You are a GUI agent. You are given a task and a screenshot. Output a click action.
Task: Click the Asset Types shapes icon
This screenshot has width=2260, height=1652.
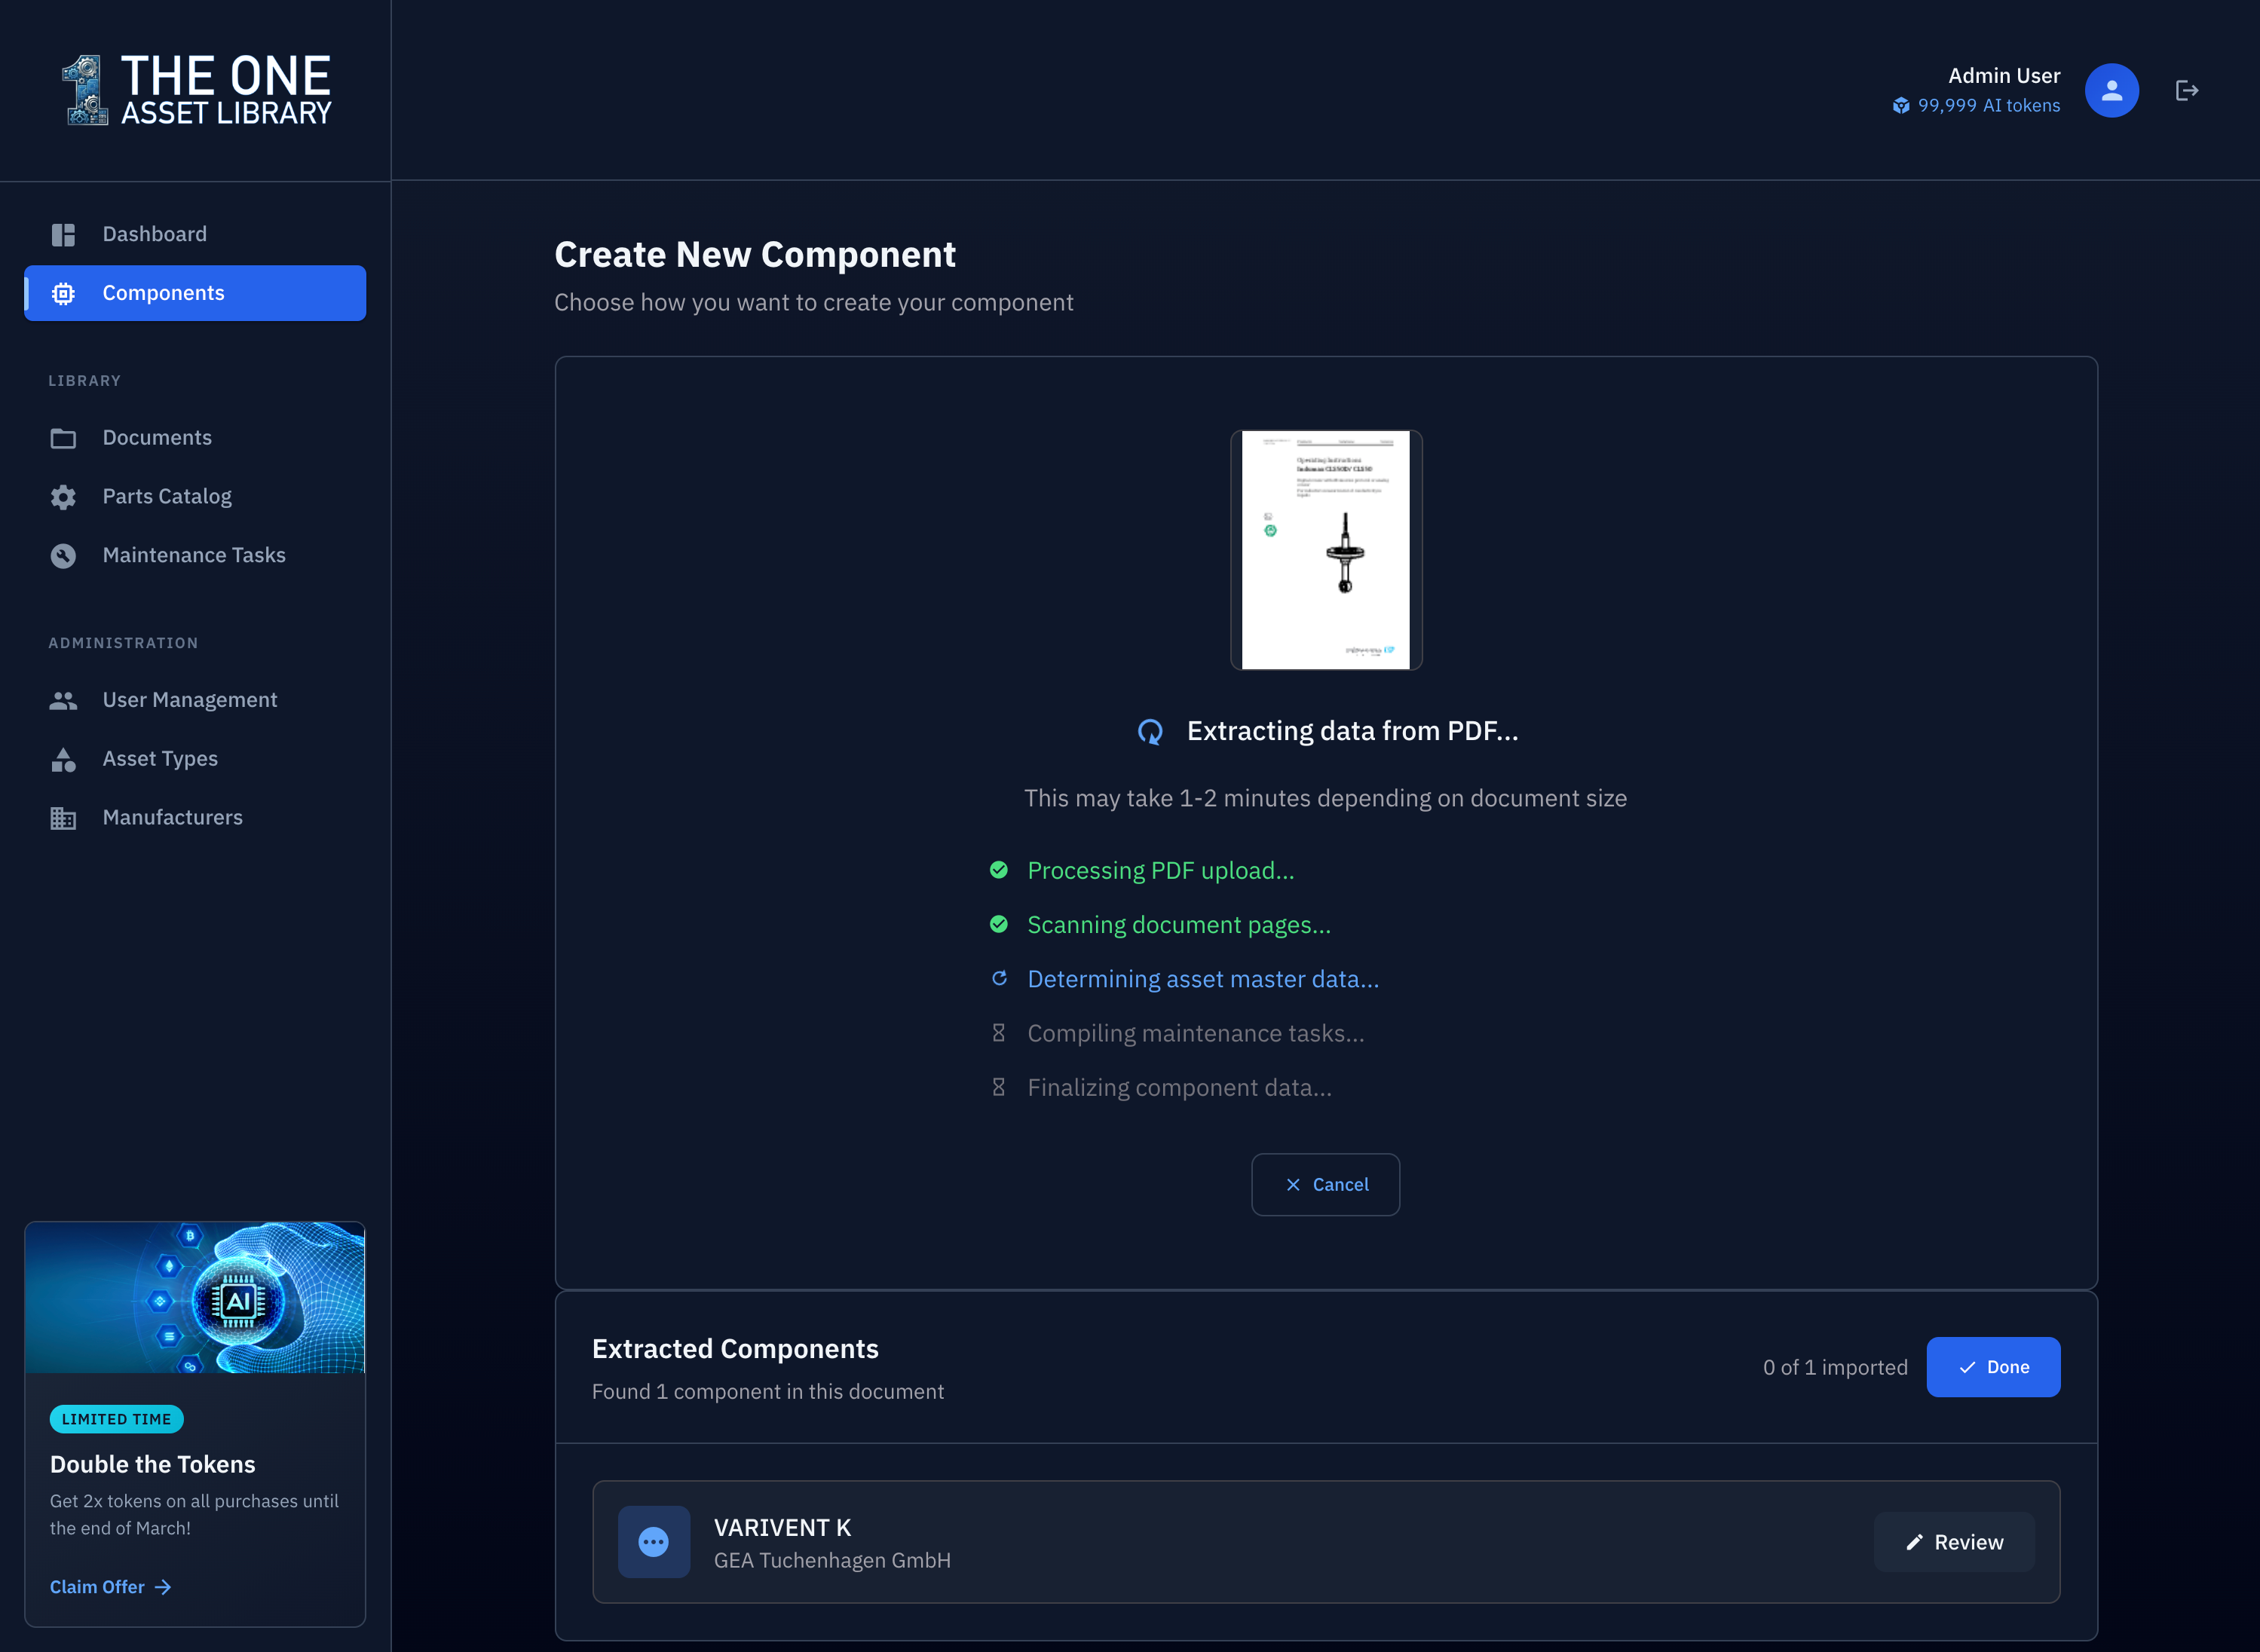pos(63,759)
